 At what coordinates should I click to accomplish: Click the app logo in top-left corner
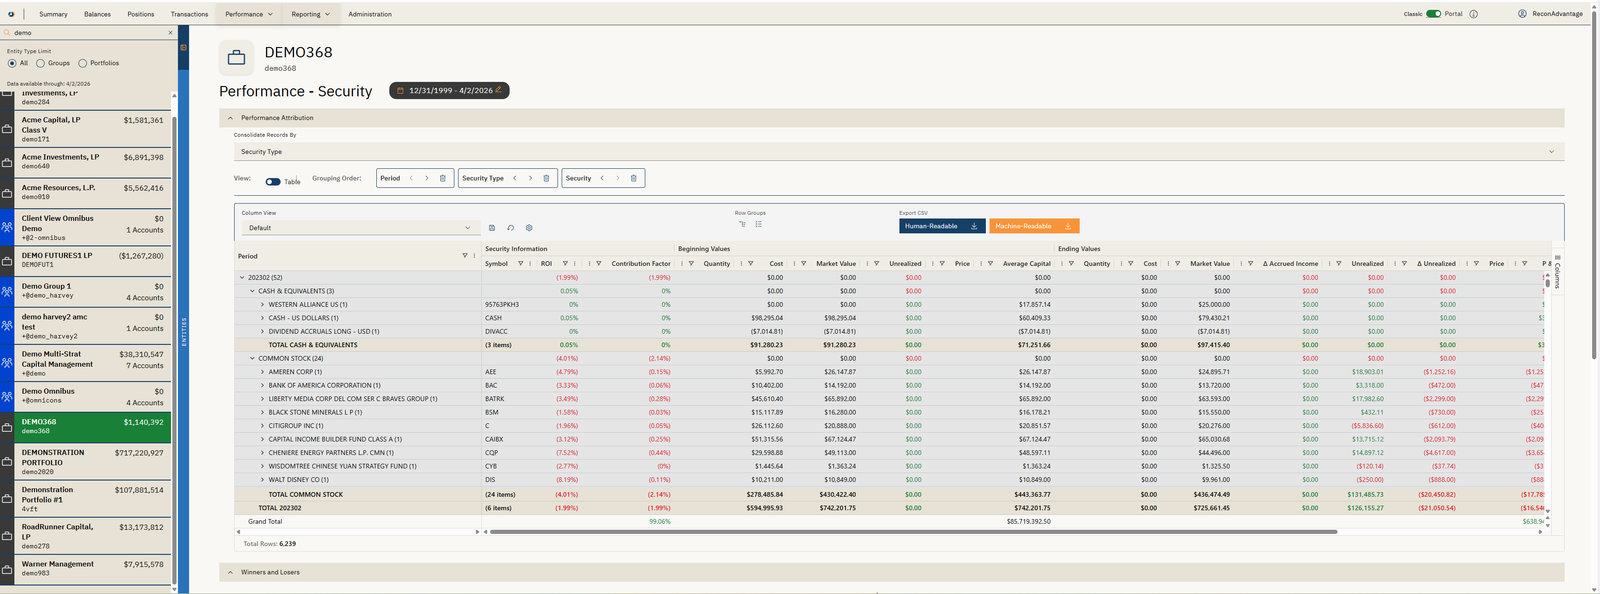(x=11, y=14)
